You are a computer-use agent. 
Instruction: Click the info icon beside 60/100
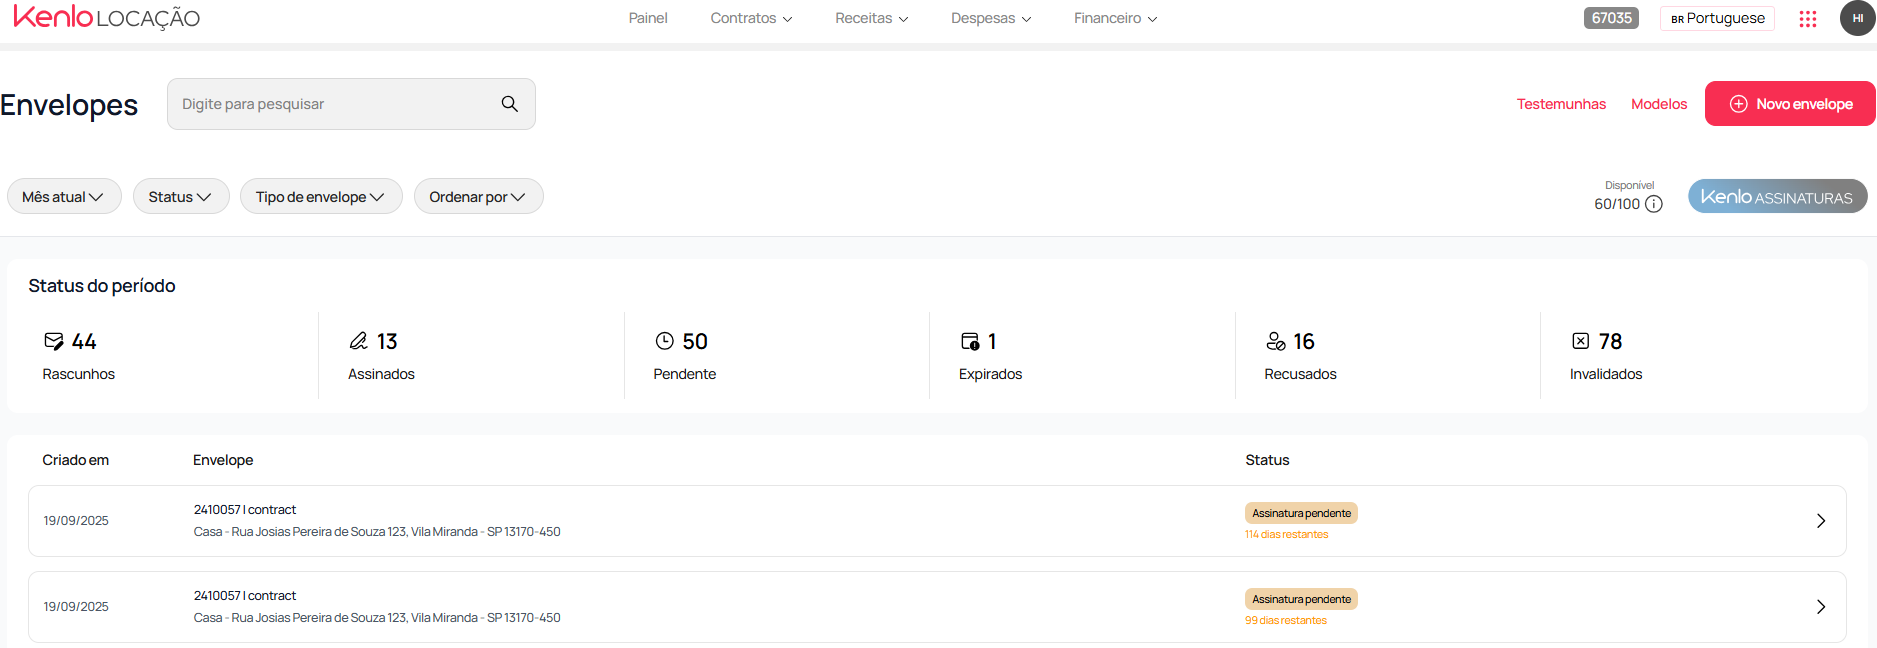coord(1654,204)
